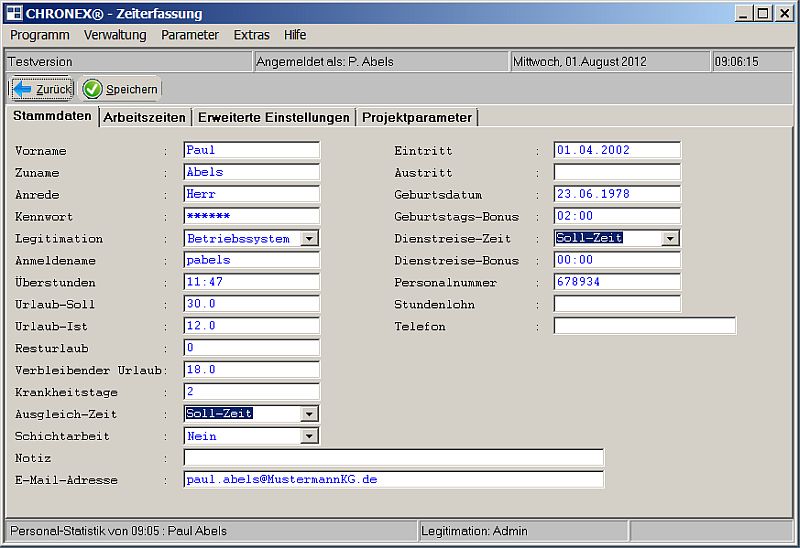800x548 pixels.
Task: Click Verbleibender Urlaub field showing 18.0
Action: point(252,369)
